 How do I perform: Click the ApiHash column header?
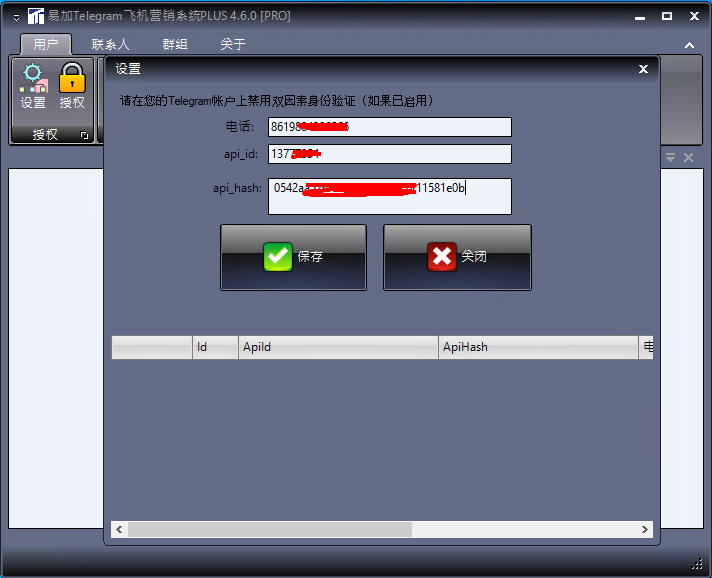pos(538,347)
